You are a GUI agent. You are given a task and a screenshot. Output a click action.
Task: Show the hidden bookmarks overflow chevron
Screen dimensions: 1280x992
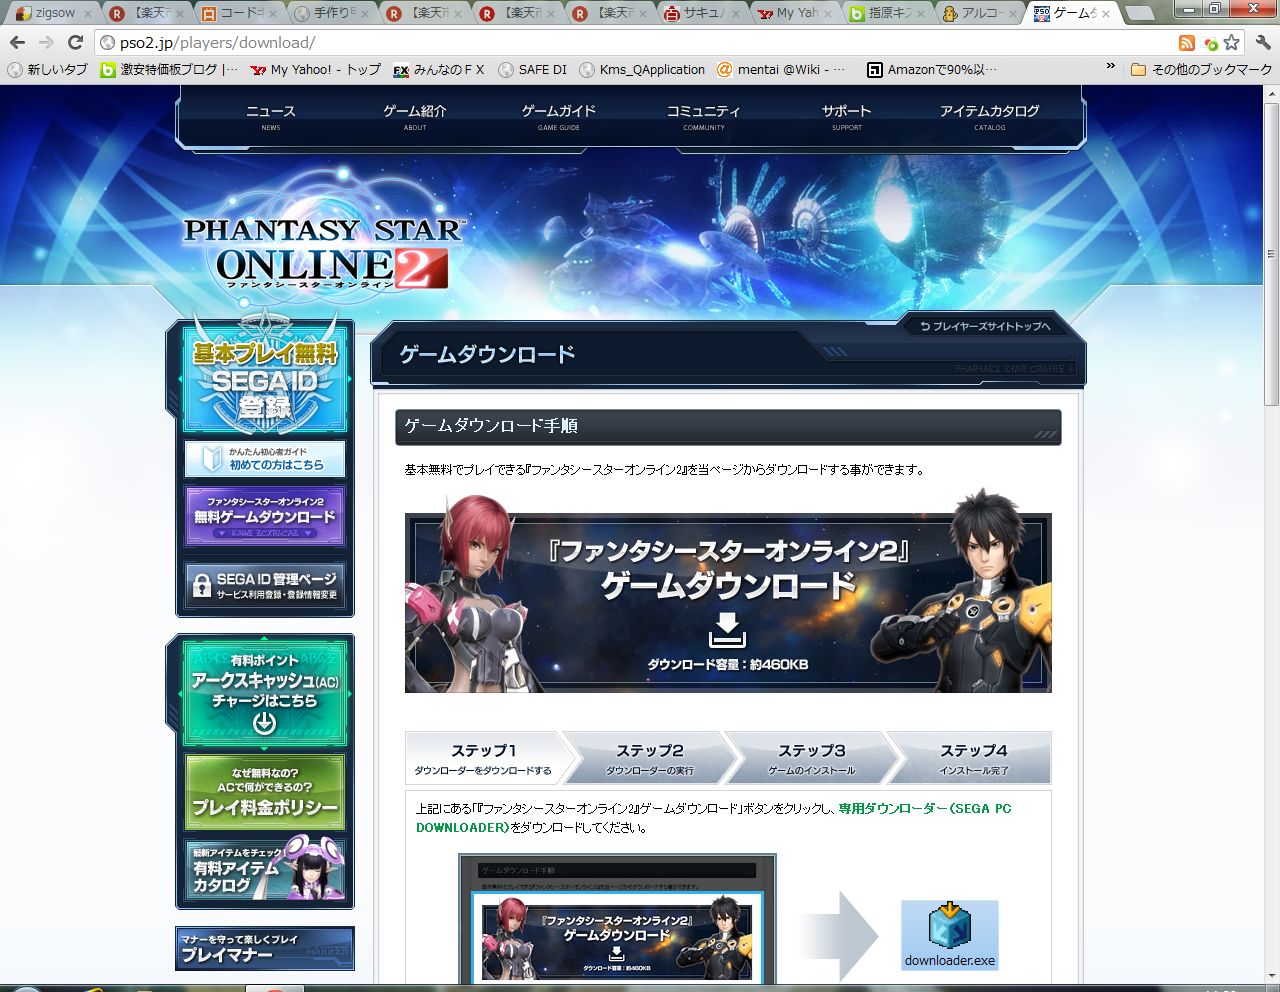click(x=1110, y=68)
